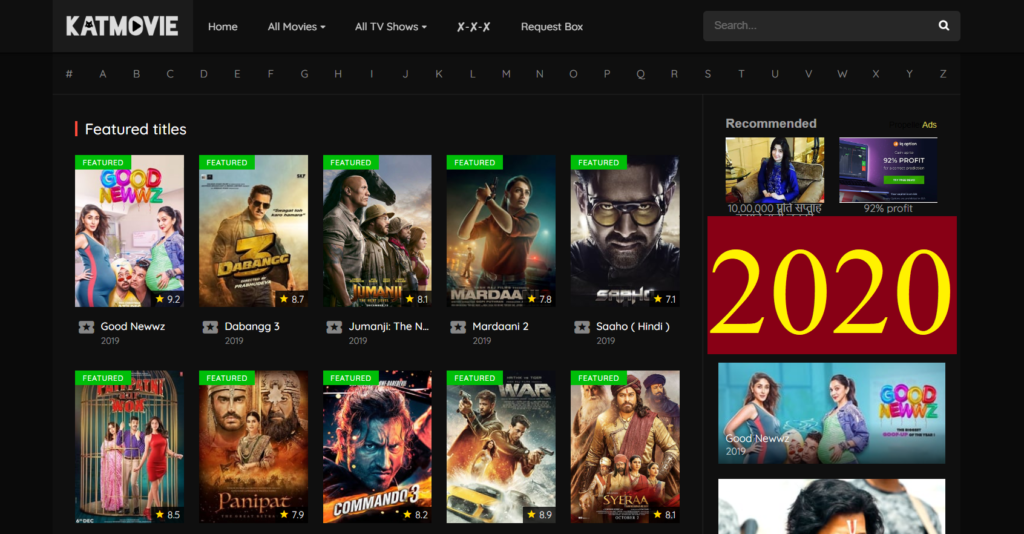Filter titles starting with letter K
1024x534 pixels.
point(439,74)
